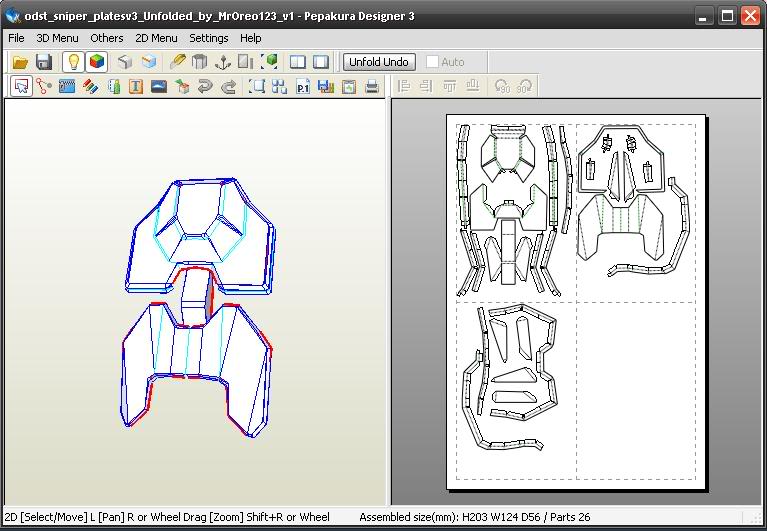
Task: Click the align top icon
Action: [450, 87]
